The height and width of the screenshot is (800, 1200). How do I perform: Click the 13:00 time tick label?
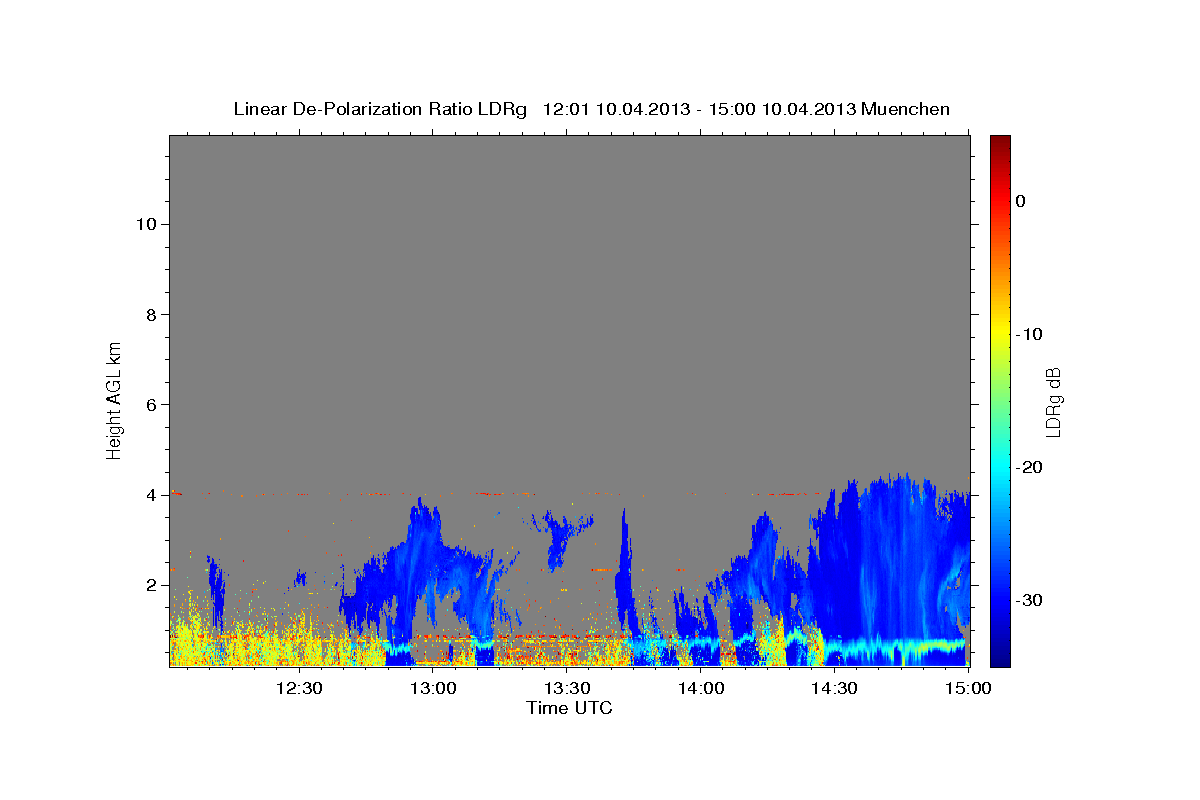(433, 688)
